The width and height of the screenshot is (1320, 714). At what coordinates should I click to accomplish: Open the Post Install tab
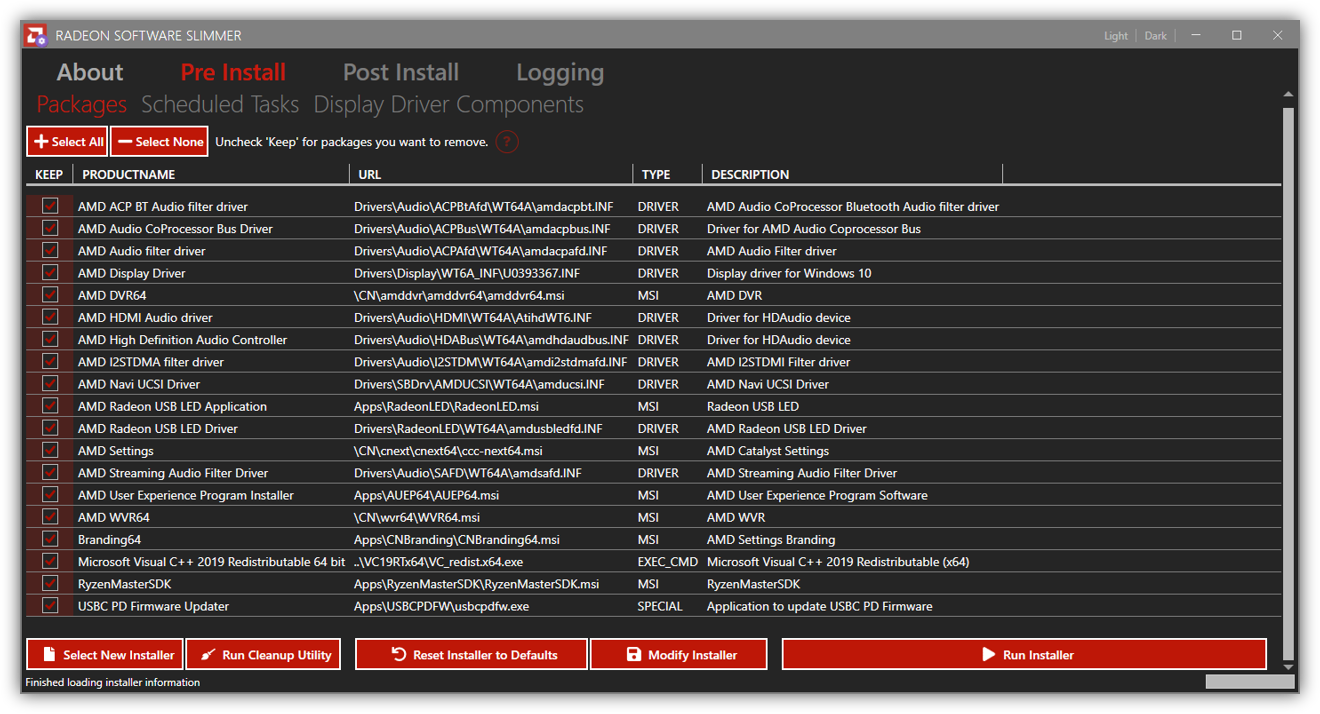click(x=401, y=72)
